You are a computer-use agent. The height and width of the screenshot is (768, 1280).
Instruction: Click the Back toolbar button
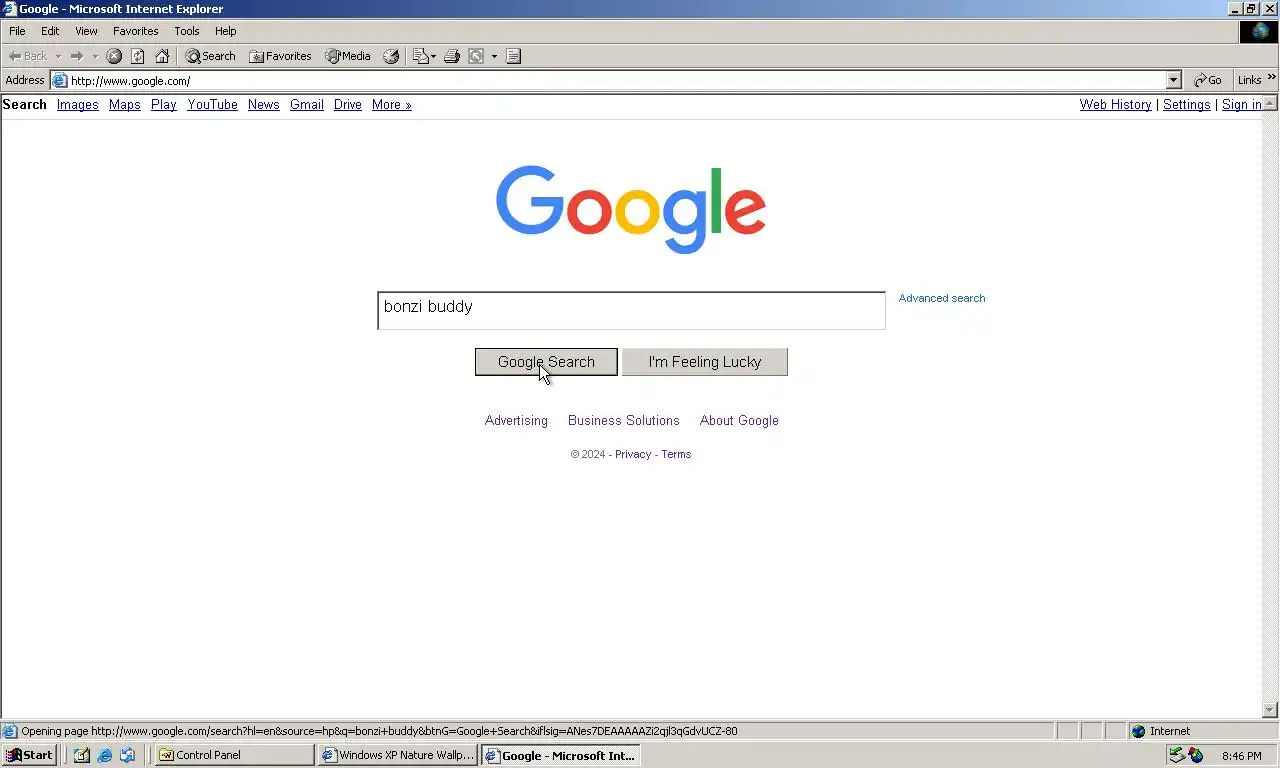[x=27, y=56]
